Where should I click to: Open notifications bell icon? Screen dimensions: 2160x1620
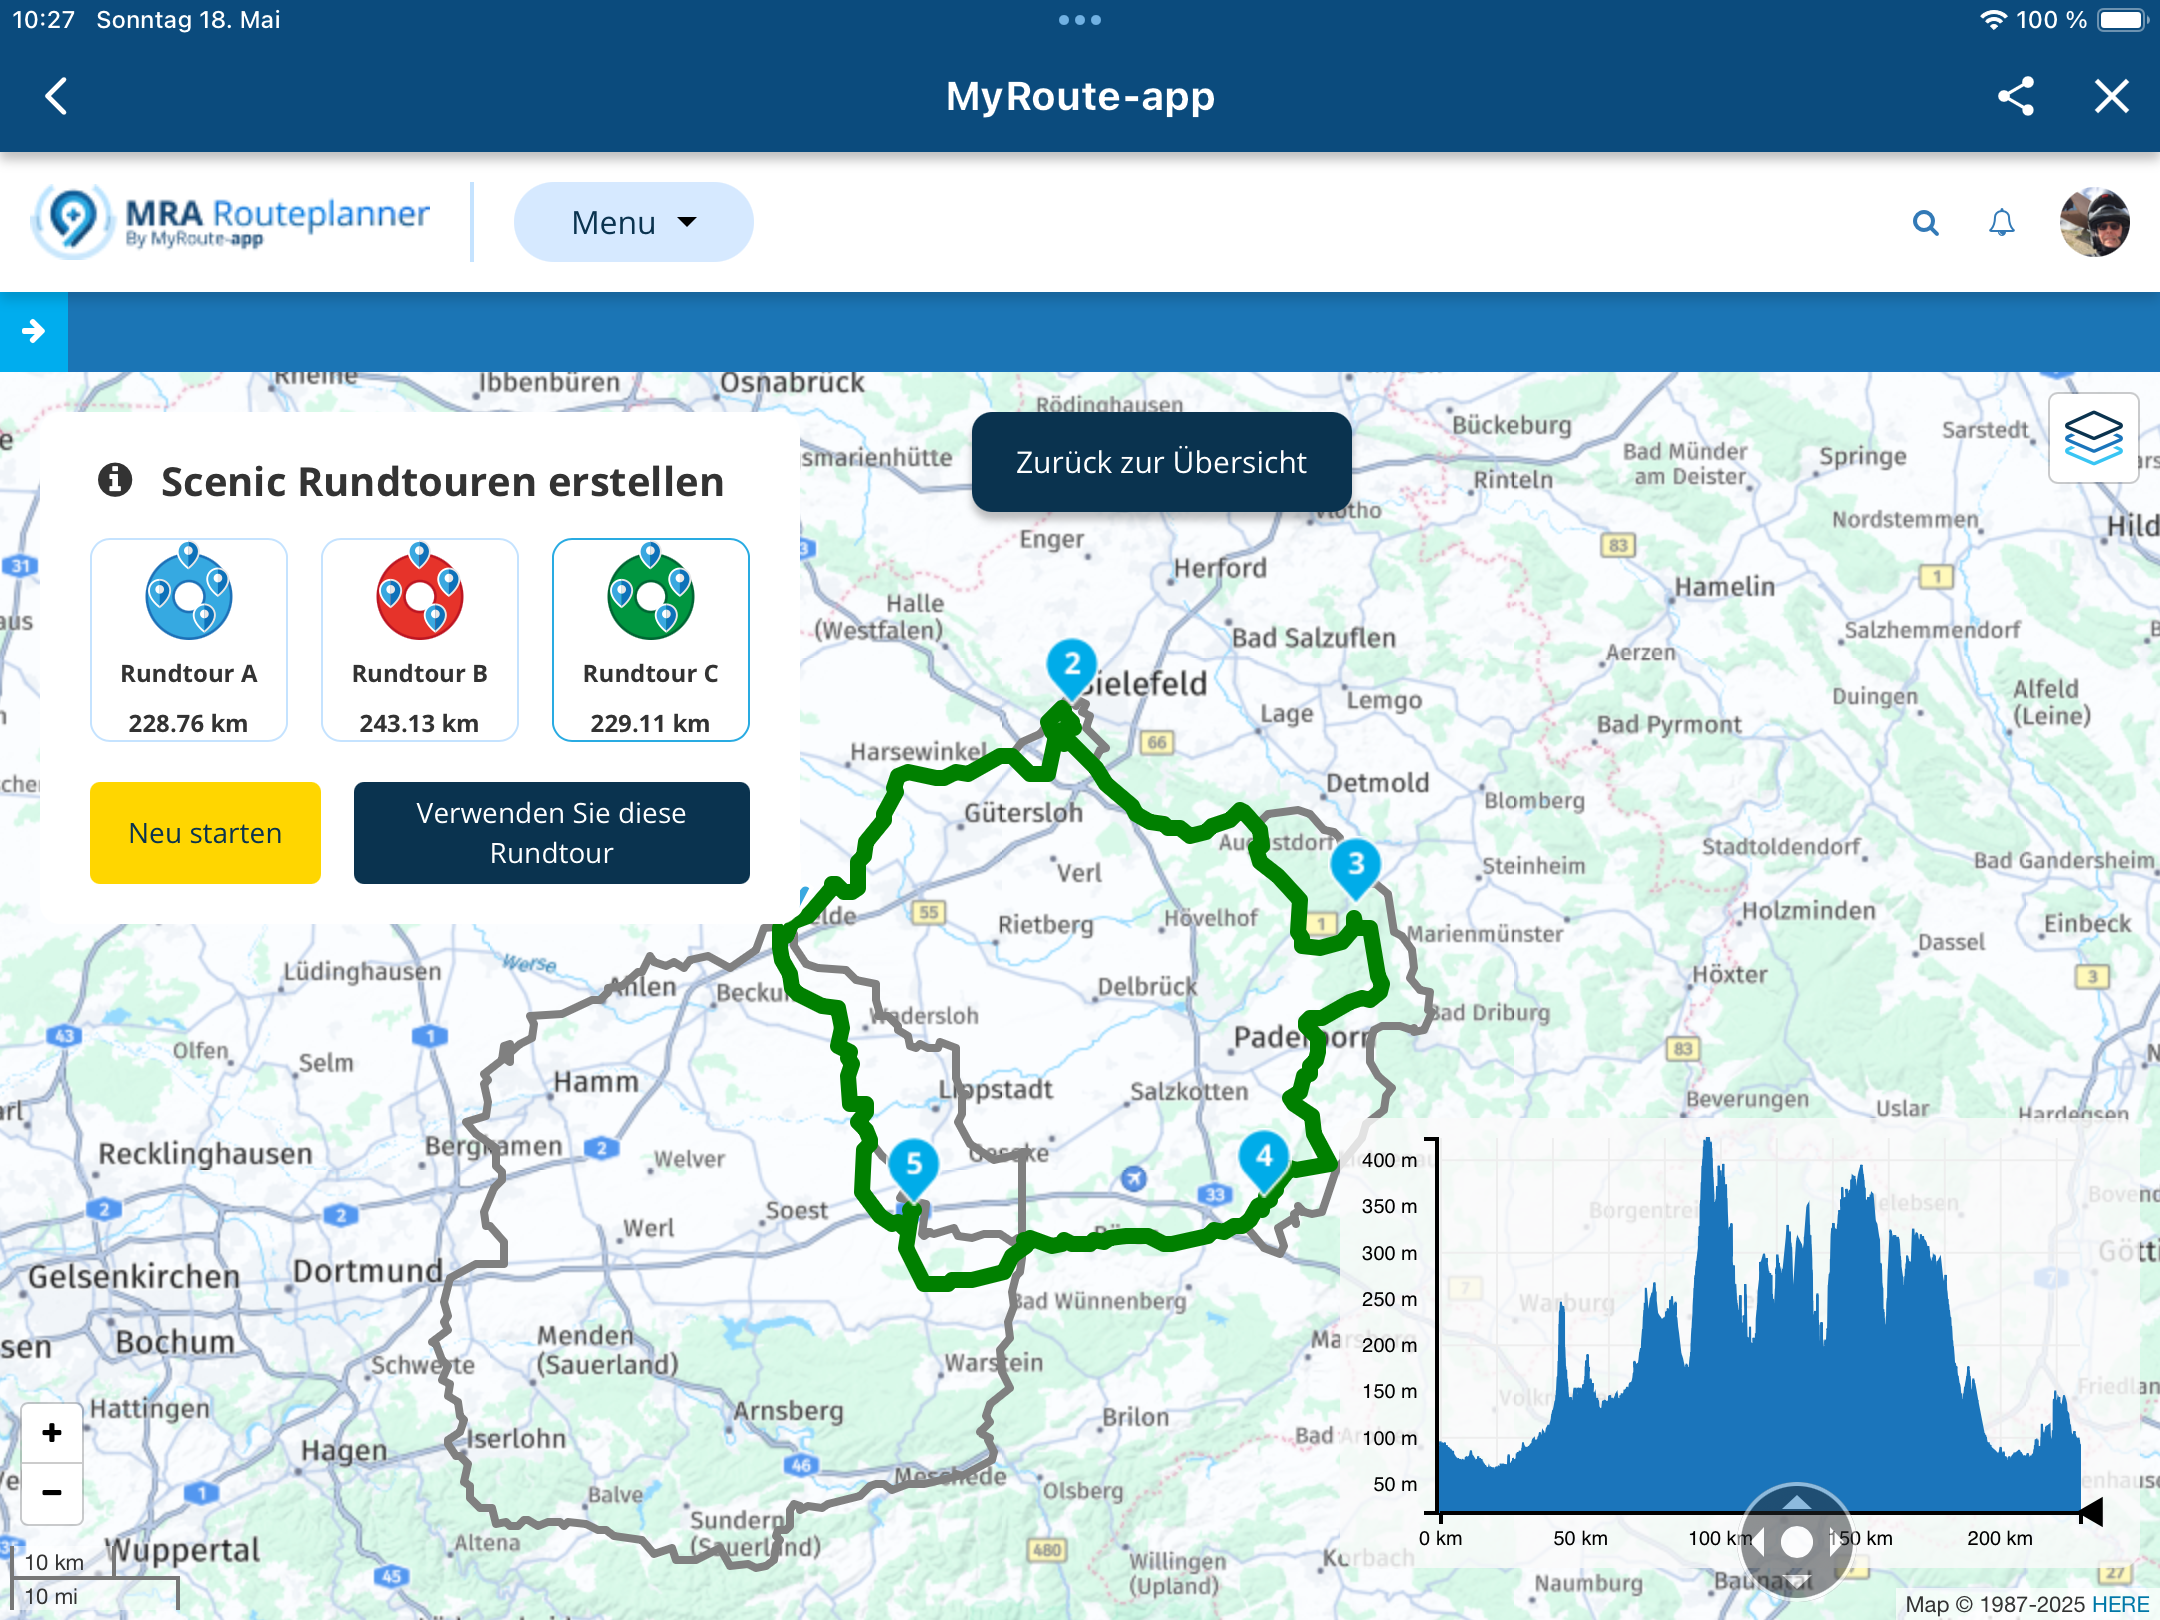coord(2001,223)
